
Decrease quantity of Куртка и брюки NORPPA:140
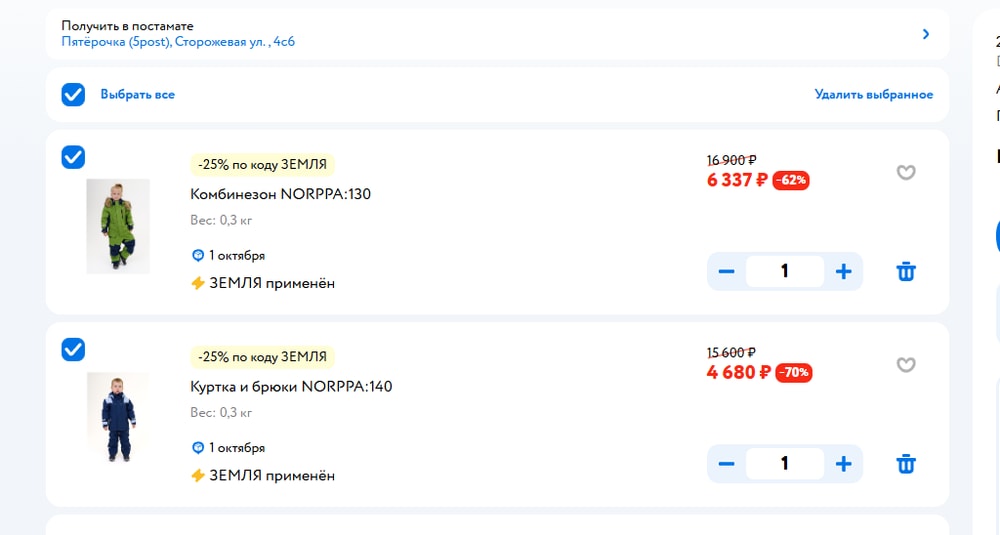coord(727,464)
